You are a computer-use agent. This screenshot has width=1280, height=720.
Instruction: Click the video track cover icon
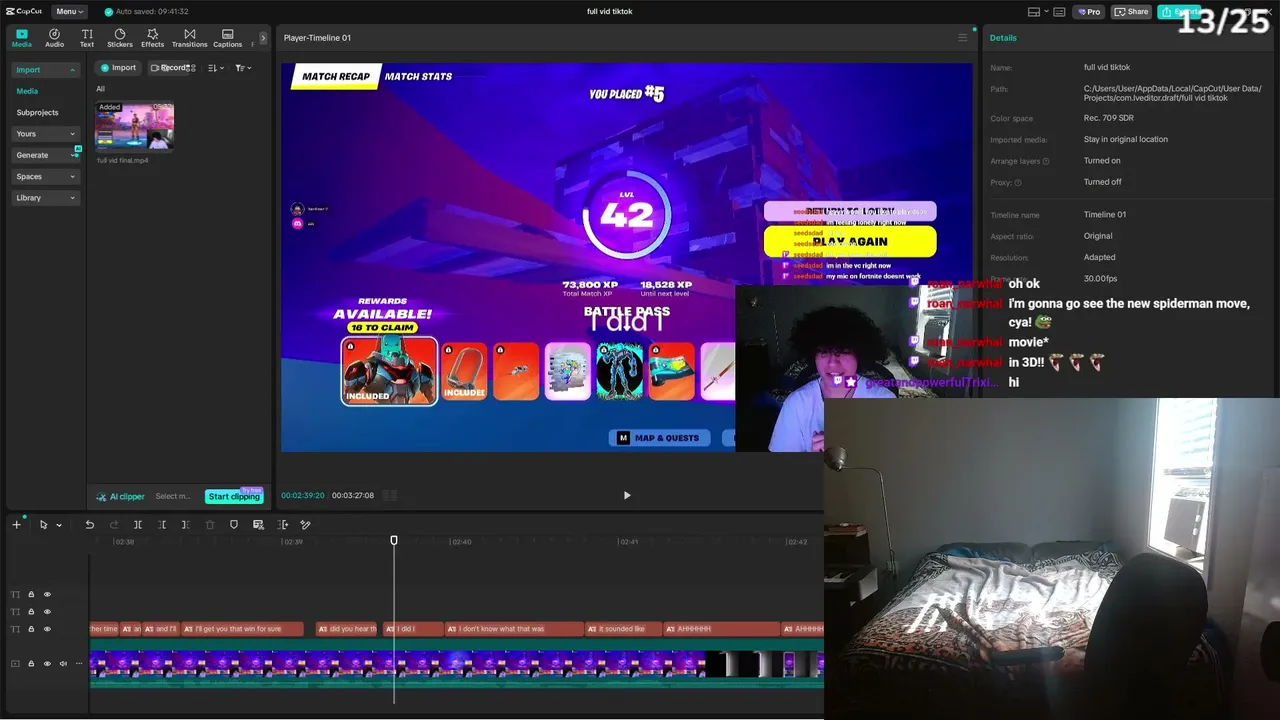tap(15, 663)
